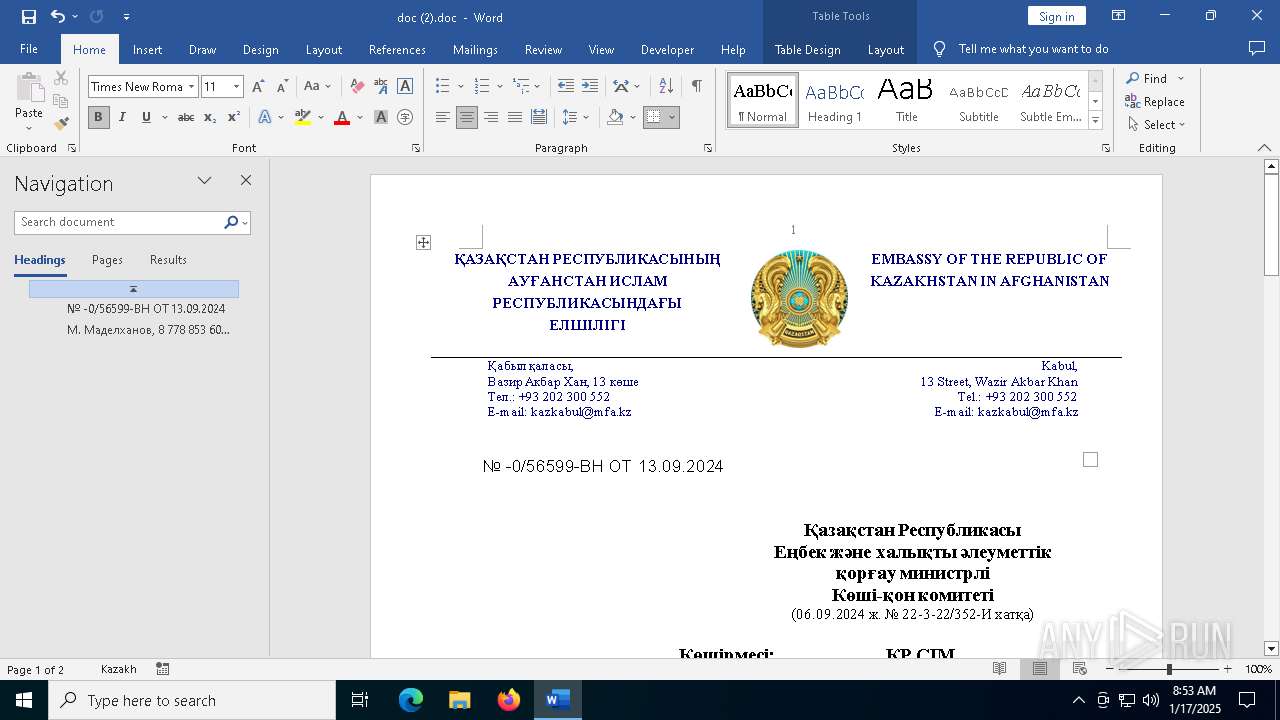Expand the Styles gallery More arrow
The height and width of the screenshot is (720, 1280).
(1096, 121)
